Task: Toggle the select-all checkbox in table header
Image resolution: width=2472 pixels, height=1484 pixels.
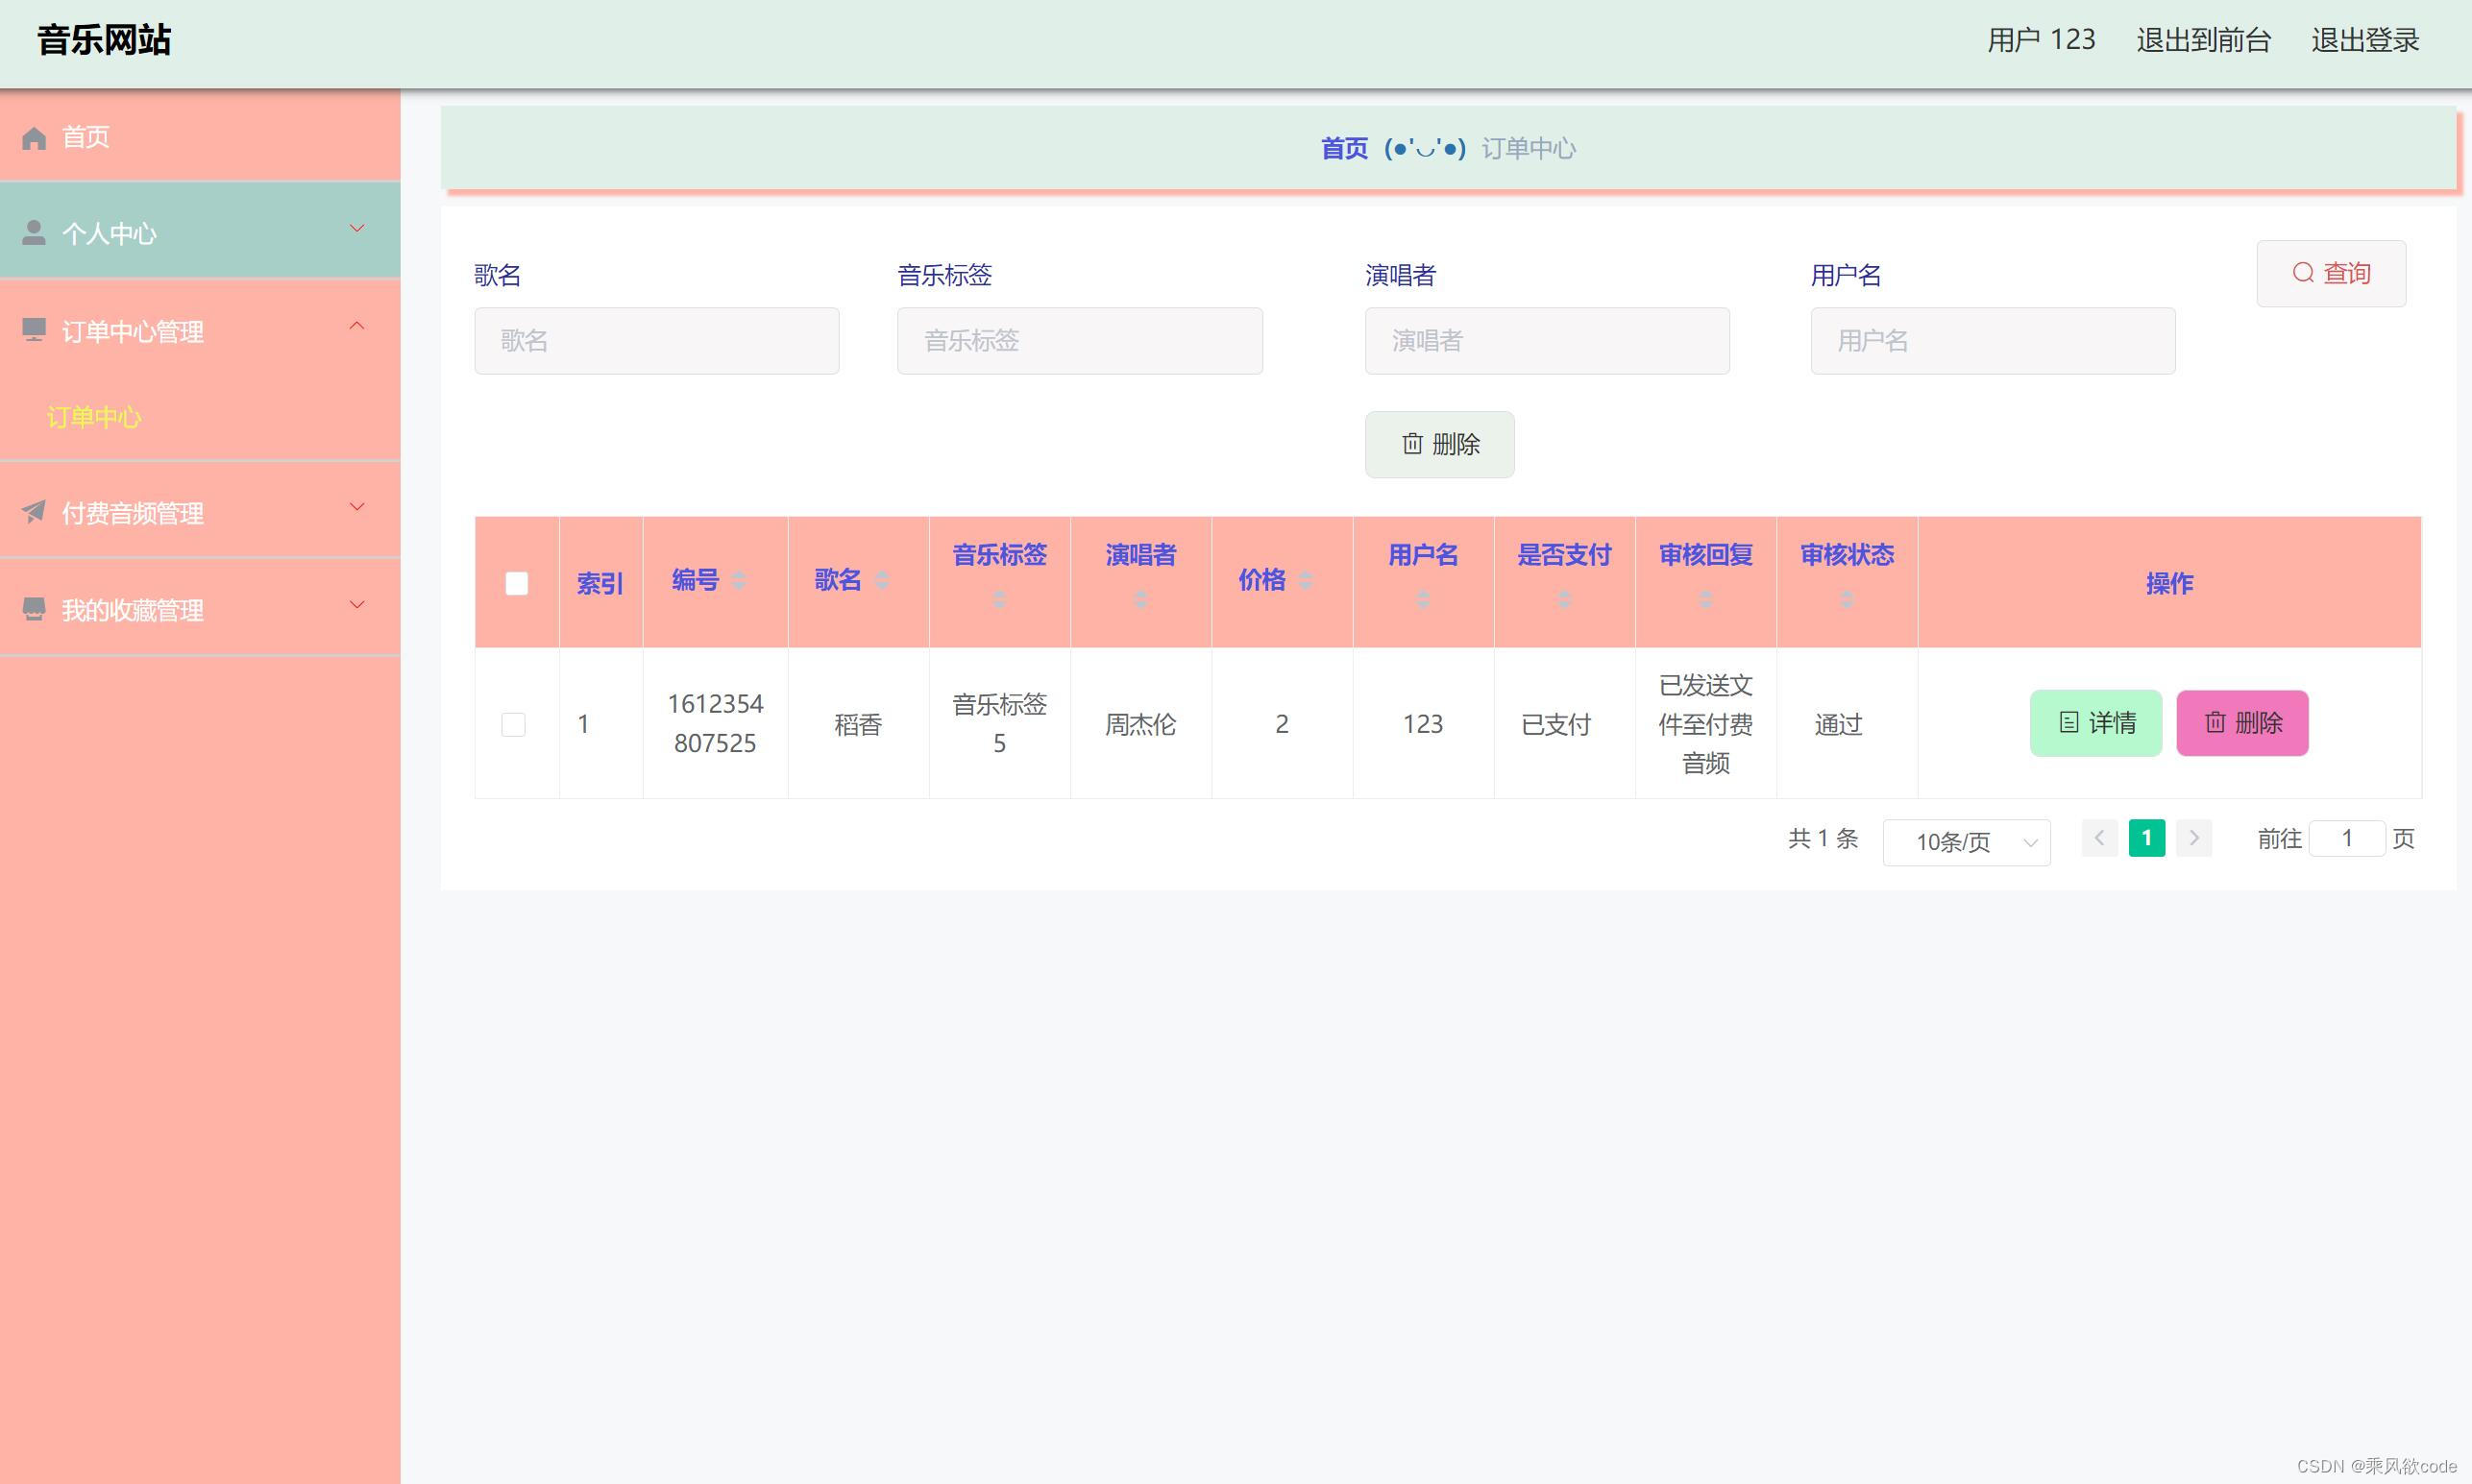Action: coord(516,583)
